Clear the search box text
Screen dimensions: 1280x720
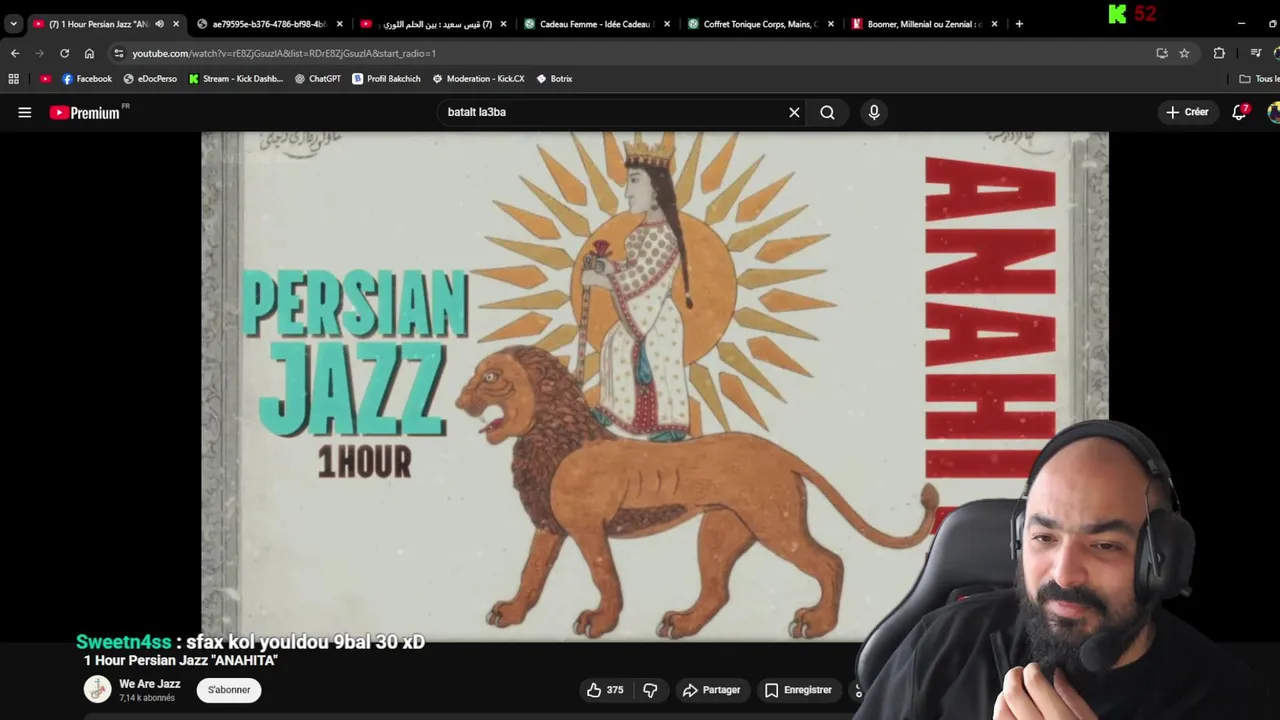click(794, 112)
